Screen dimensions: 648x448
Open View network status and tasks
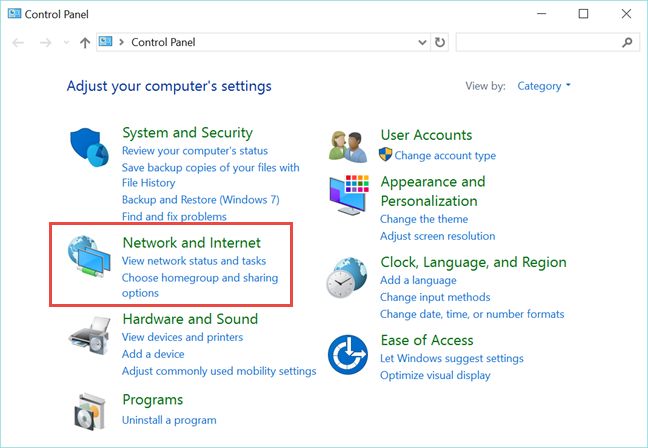[194, 261]
